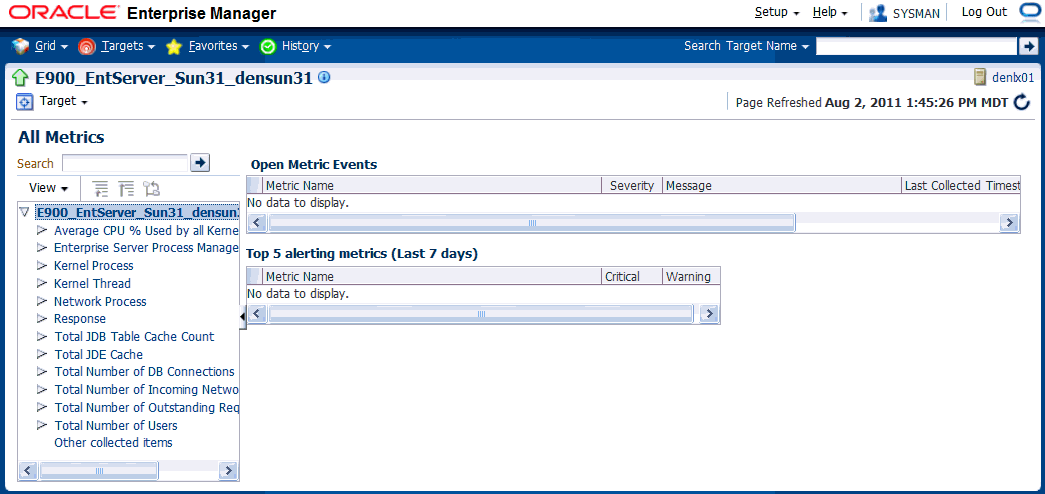This screenshot has width=1045, height=494.
Task: Click the Targets bullseye icon
Action: pyautogui.click(x=87, y=47)
